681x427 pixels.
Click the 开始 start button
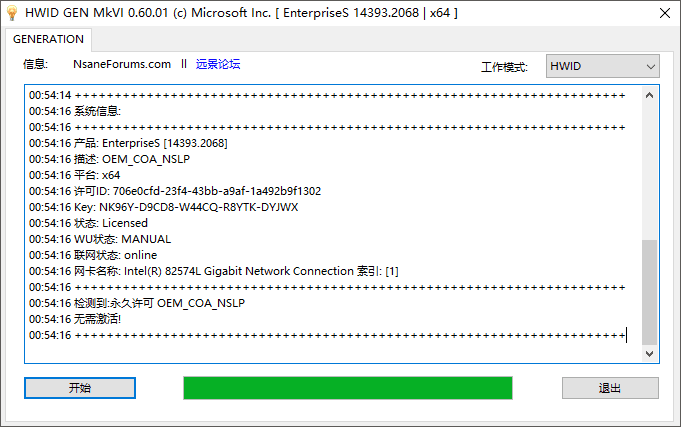coord(80,388)
